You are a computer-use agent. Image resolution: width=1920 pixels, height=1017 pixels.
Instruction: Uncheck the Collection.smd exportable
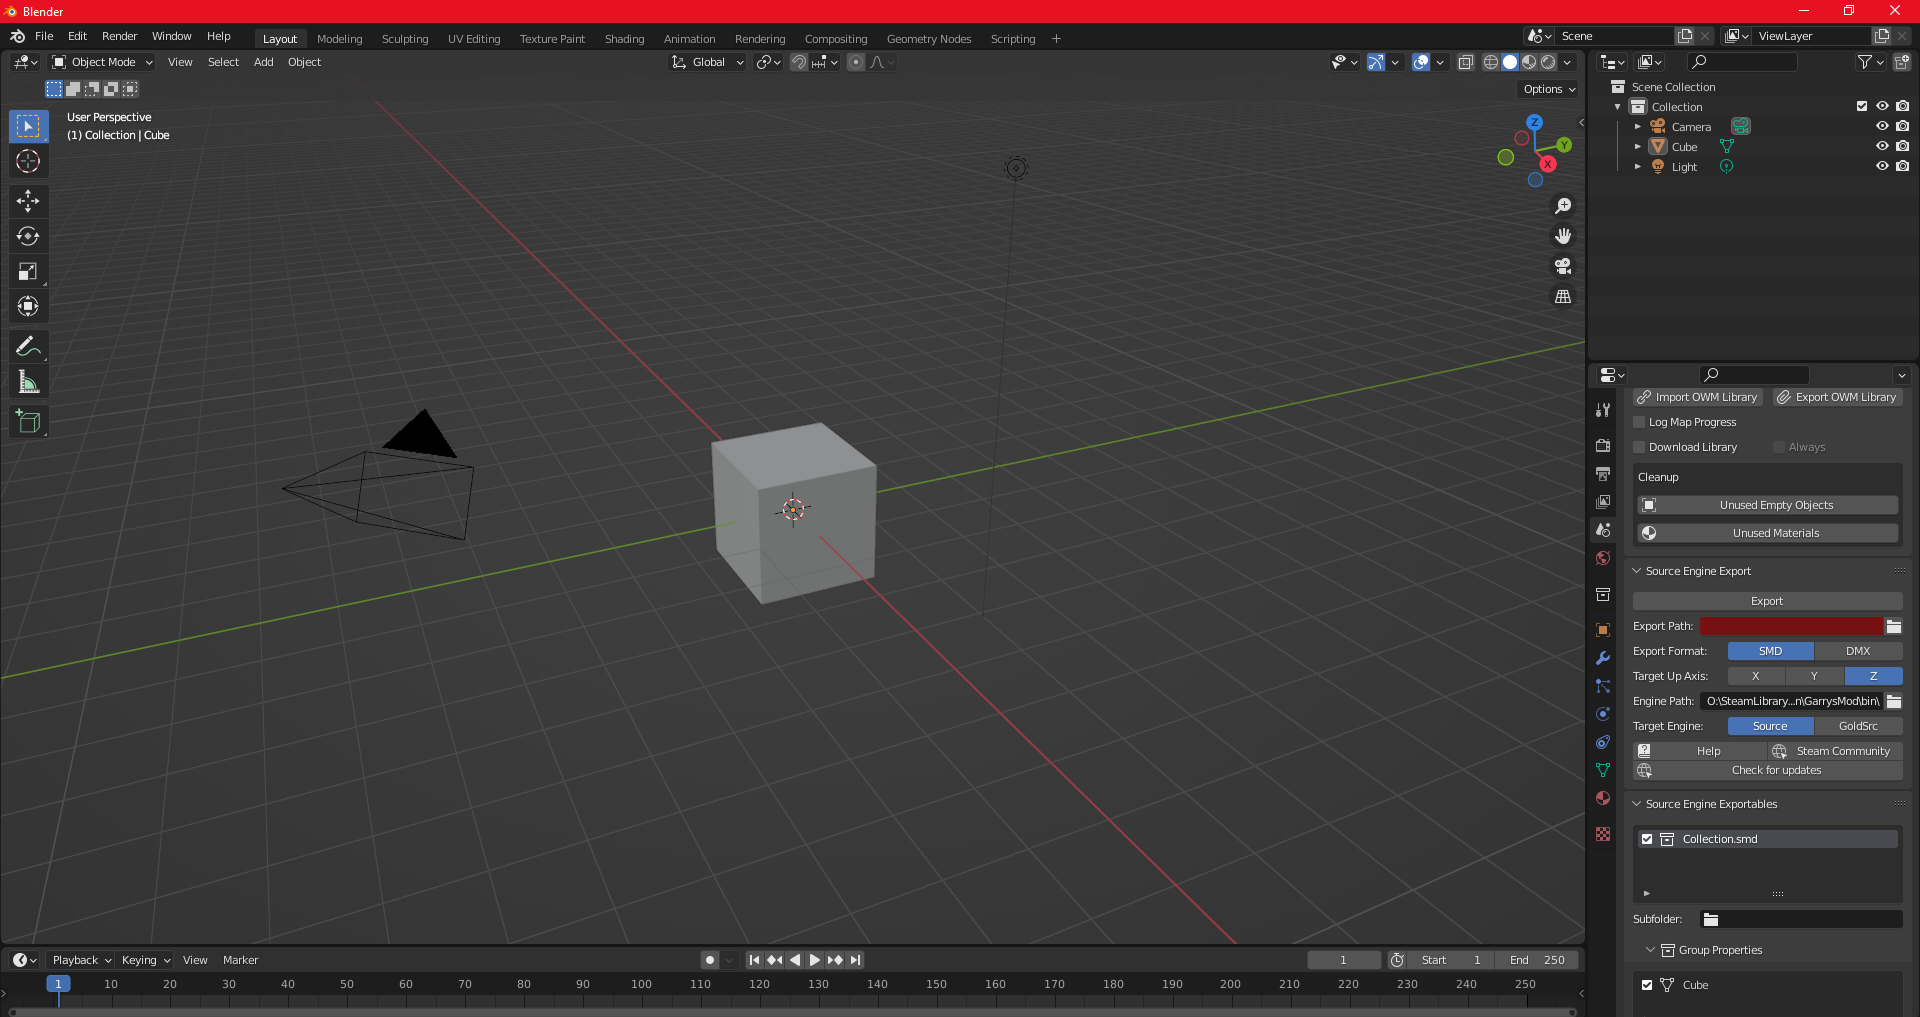[x=1647, y=839]
